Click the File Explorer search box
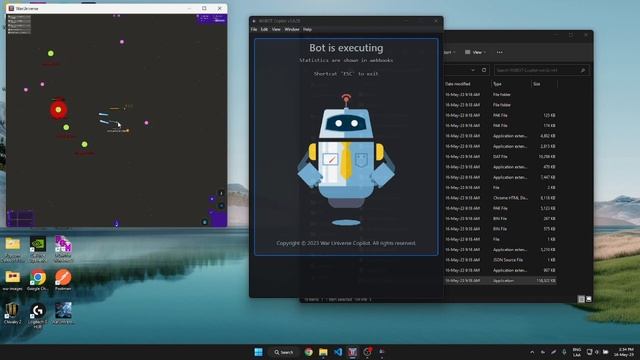The width and height of the screenshot is (640, 360). tap(542, 70)
